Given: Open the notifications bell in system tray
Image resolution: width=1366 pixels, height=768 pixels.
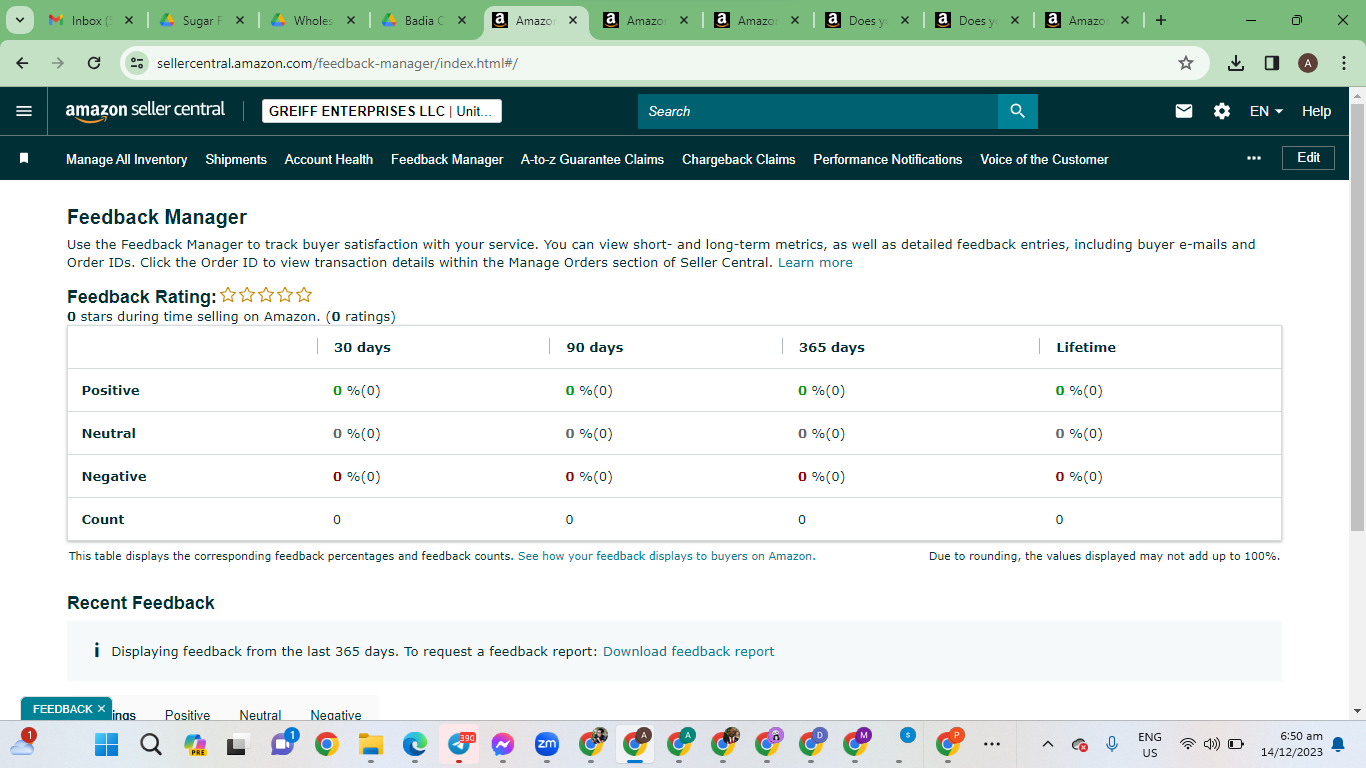Looking at the screenshot, I should (1338, 744).
